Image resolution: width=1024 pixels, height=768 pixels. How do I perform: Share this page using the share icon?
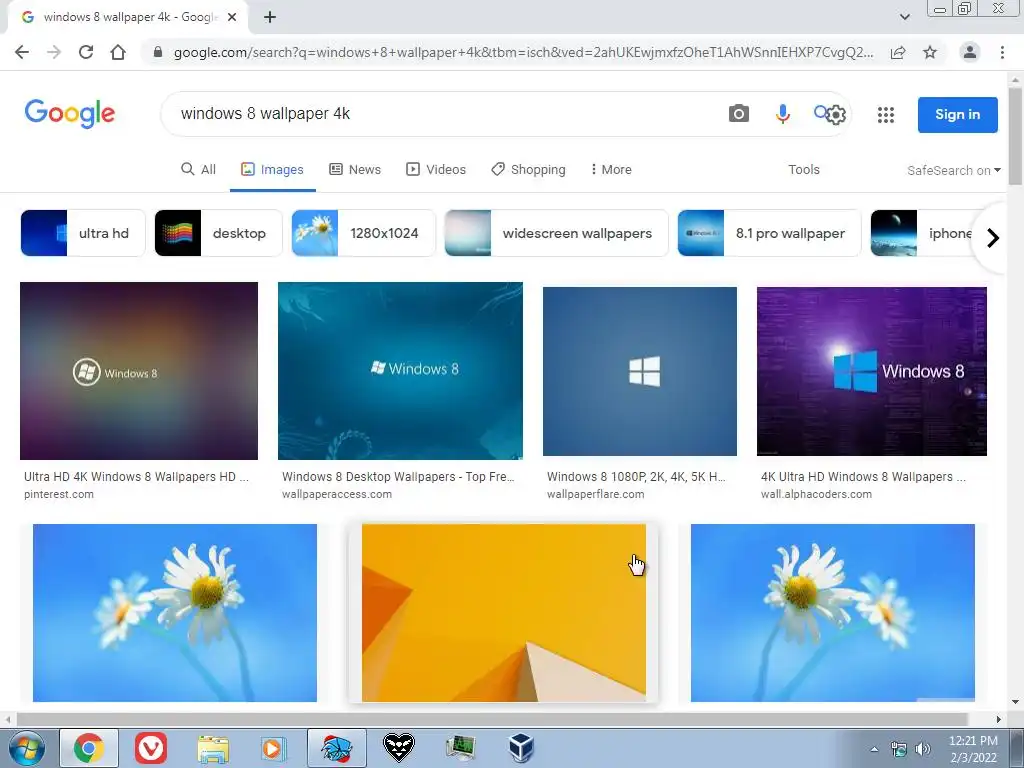[898, 52]
